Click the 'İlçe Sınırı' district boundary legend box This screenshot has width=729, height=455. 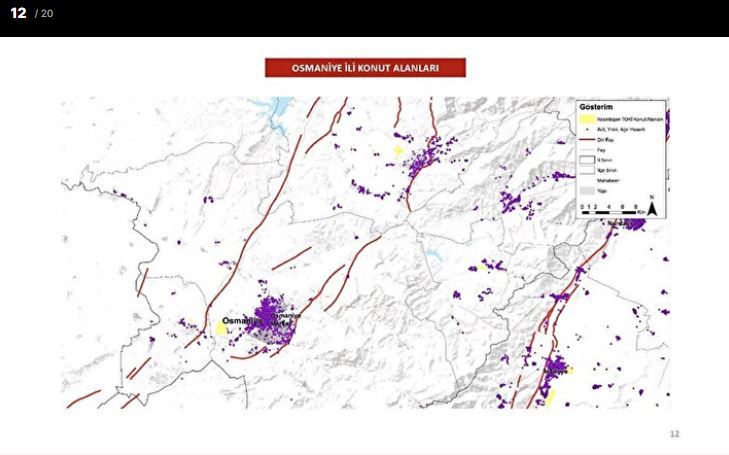click(587, 170)
